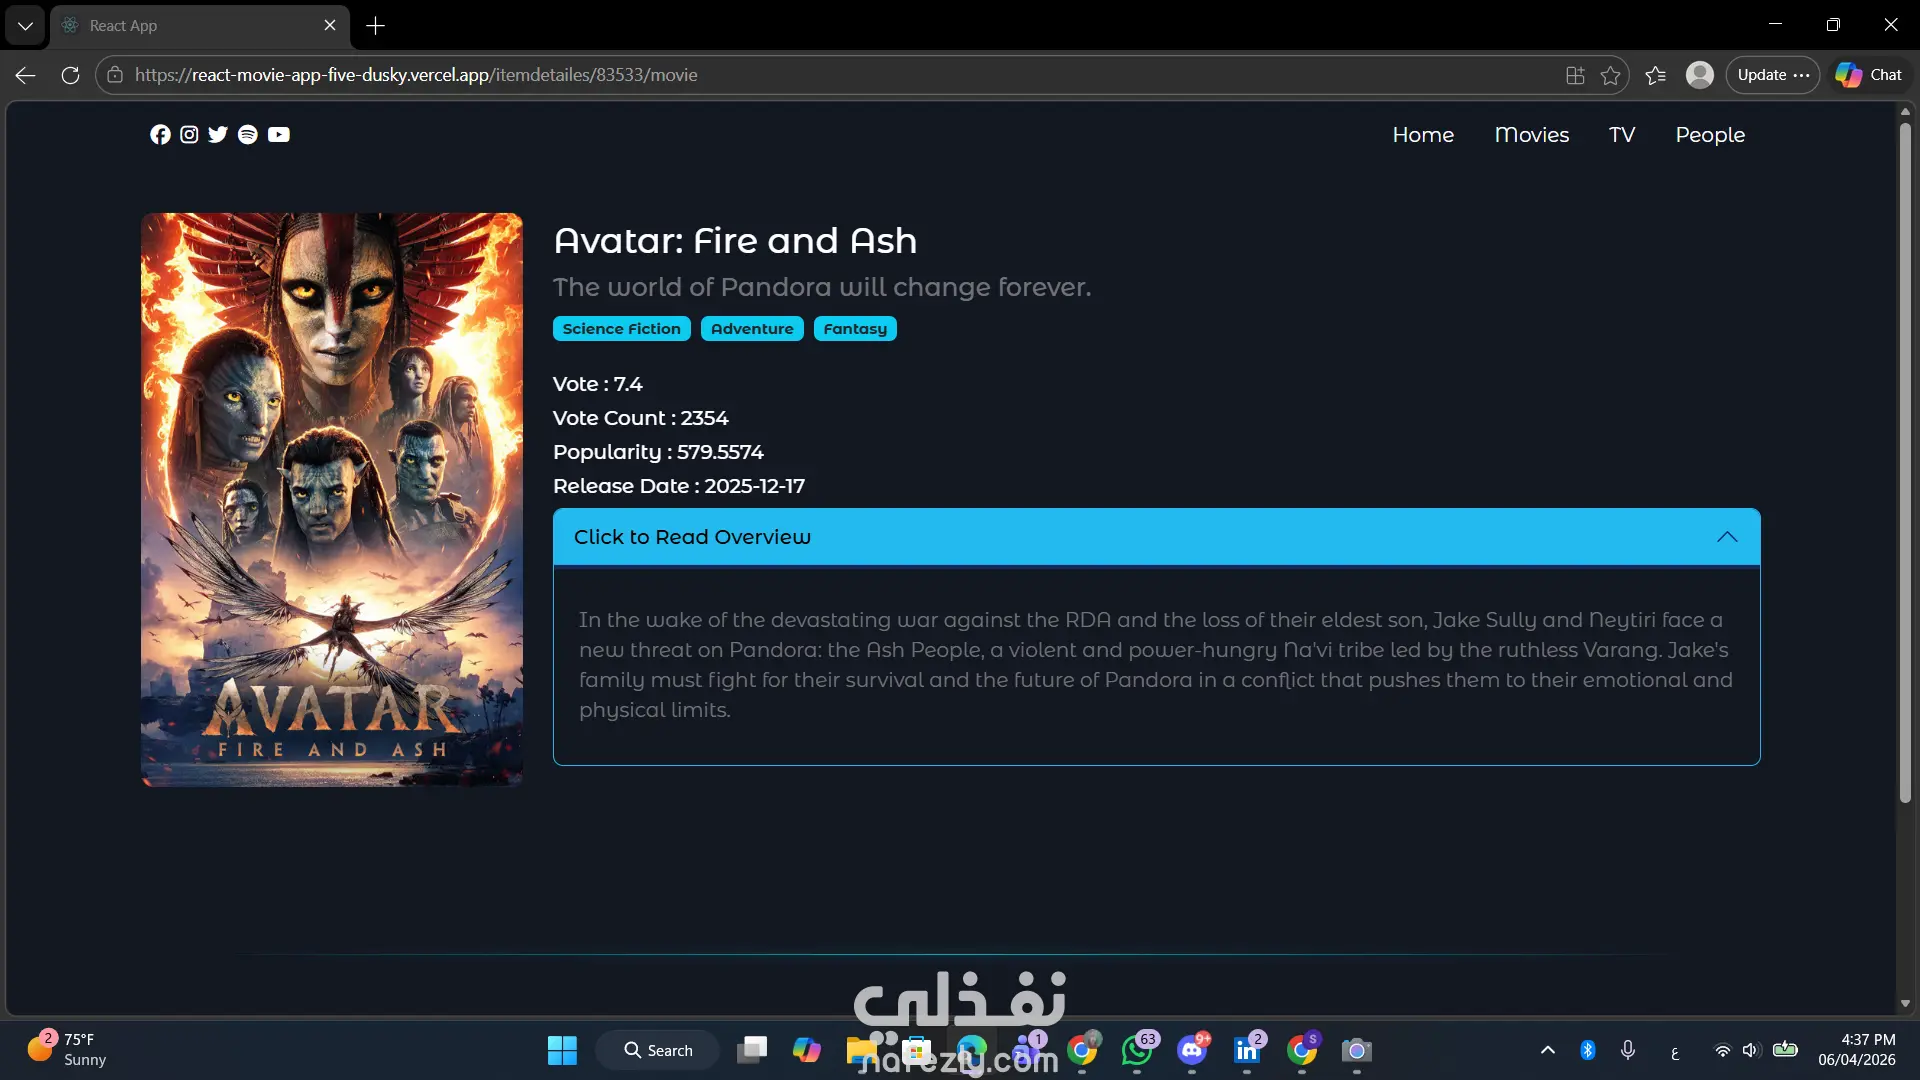
Task: Open the Copilot Chat button
Action: (1868, 75)
